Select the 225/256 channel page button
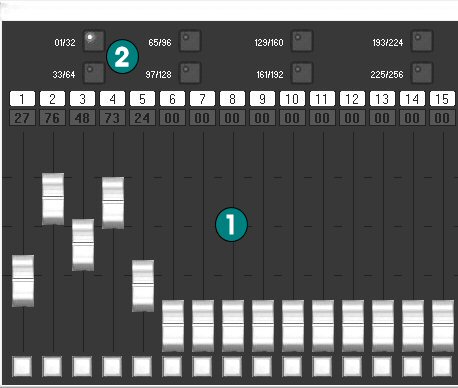458x388 pixels. click(422, 73)
